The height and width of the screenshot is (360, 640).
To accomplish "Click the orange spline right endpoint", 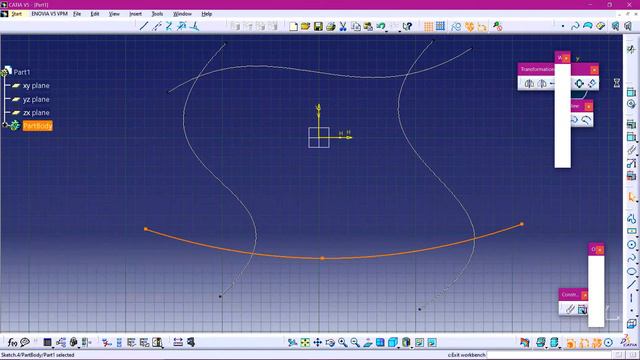I will click(522, 224).
